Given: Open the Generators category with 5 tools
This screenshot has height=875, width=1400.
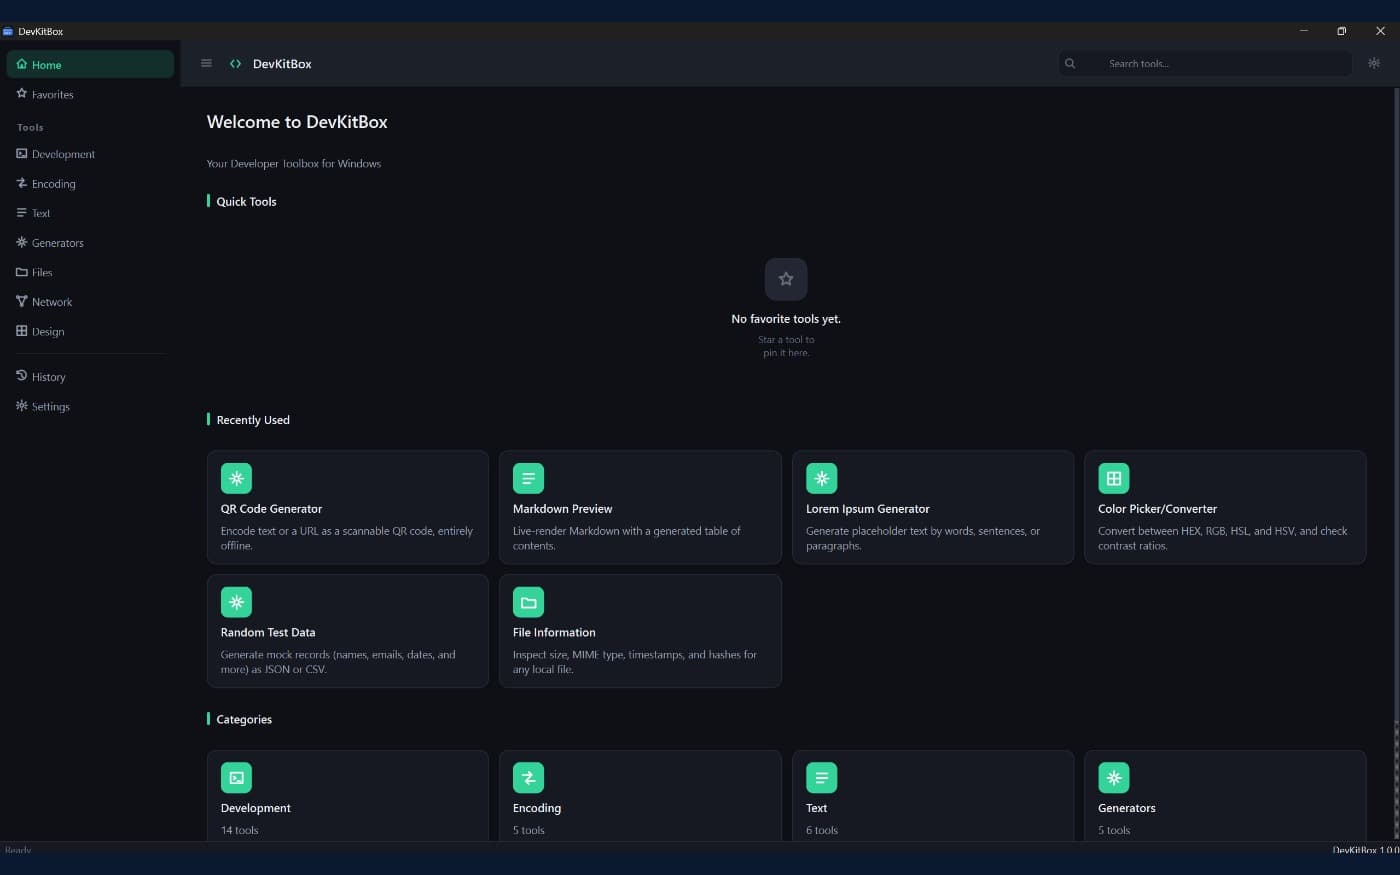Looking at the screenshot, I should tap(1225, 796).
